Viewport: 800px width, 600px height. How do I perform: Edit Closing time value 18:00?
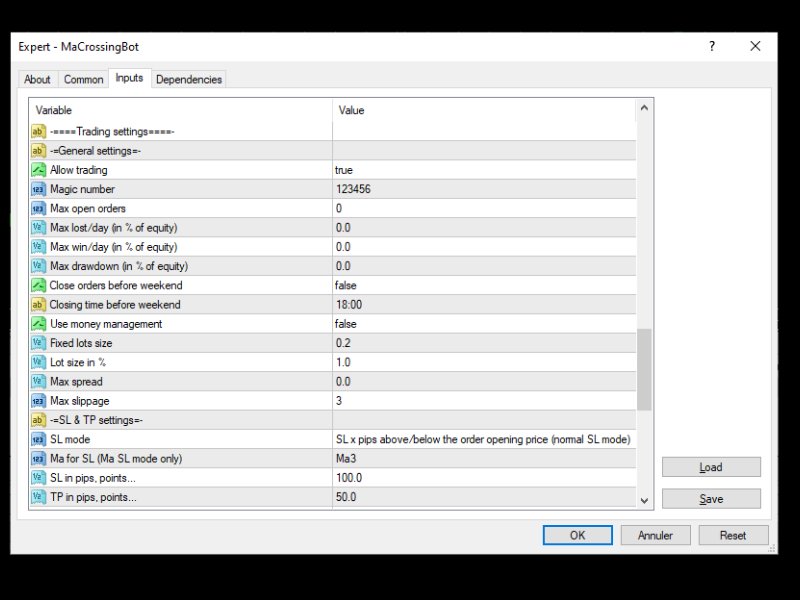click(x=484, y=305)
